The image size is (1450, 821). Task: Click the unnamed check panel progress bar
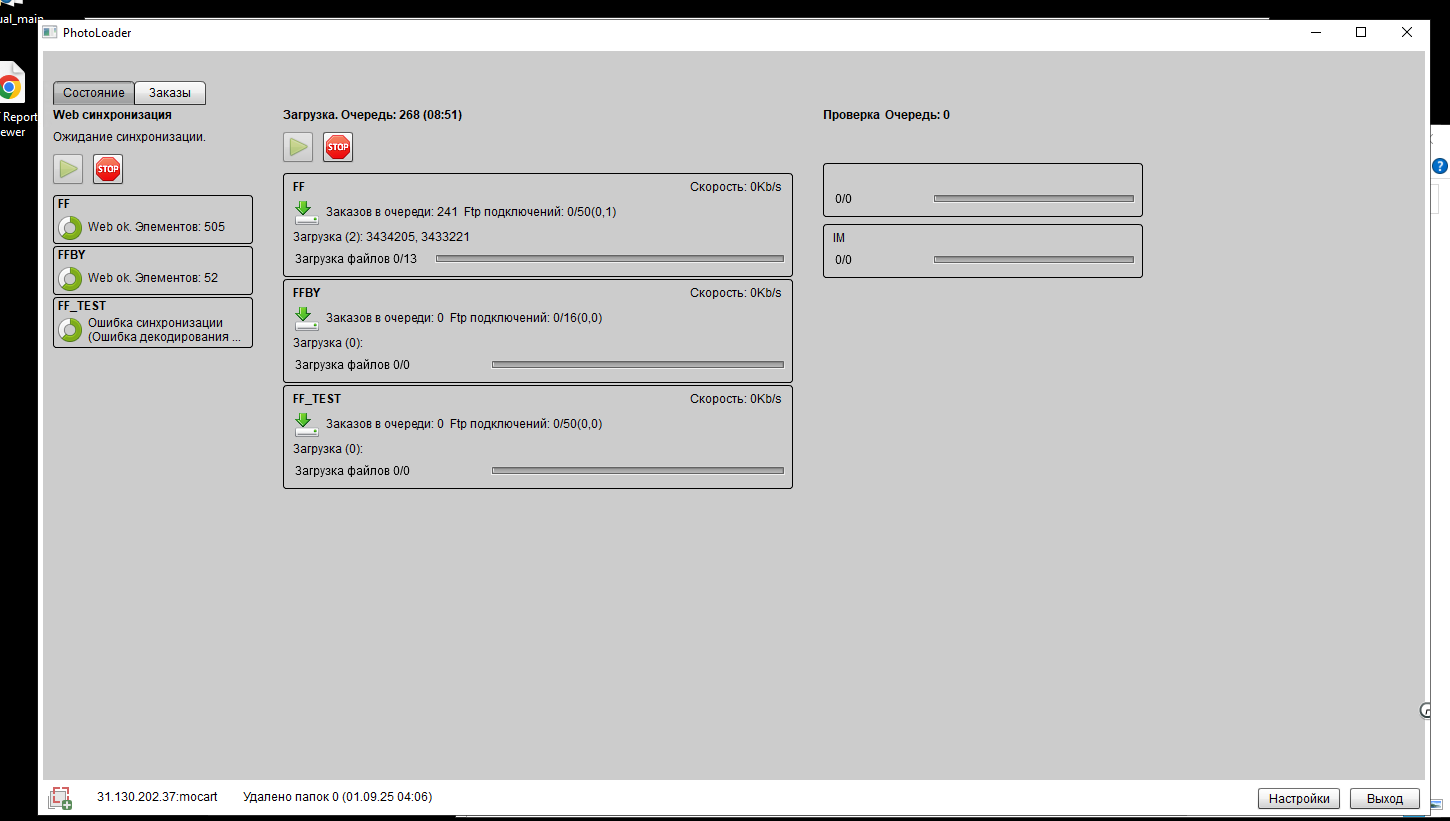[1034, 199]
